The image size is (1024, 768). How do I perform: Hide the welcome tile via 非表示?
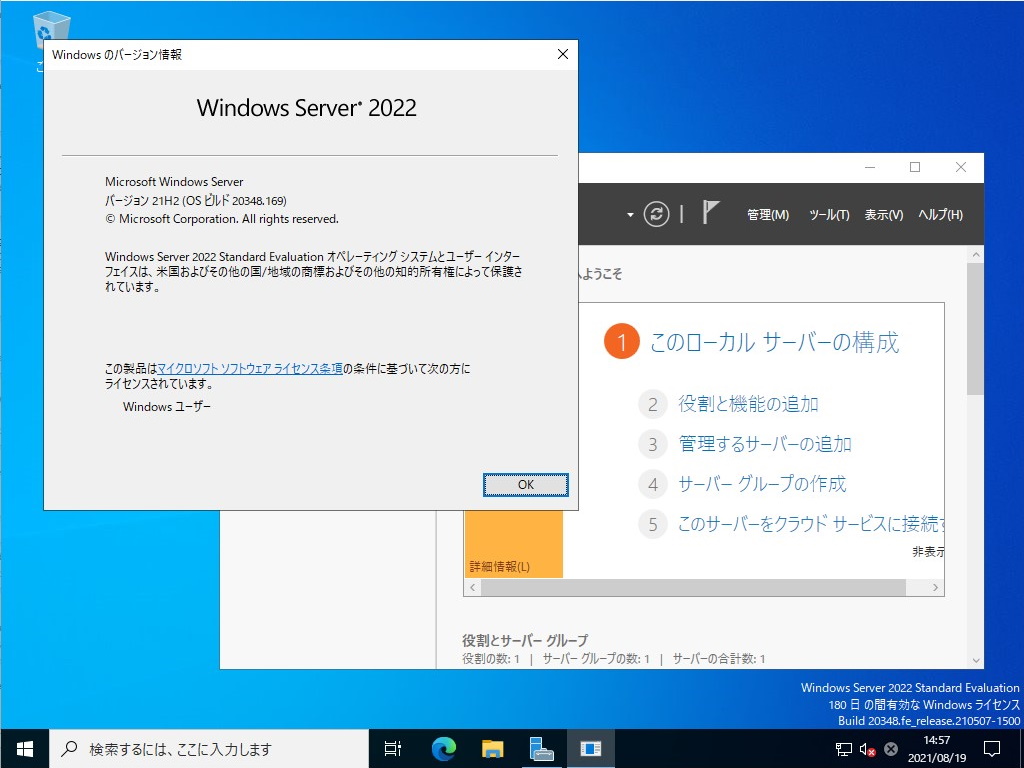pyautogui.click(x=929, y=551)
